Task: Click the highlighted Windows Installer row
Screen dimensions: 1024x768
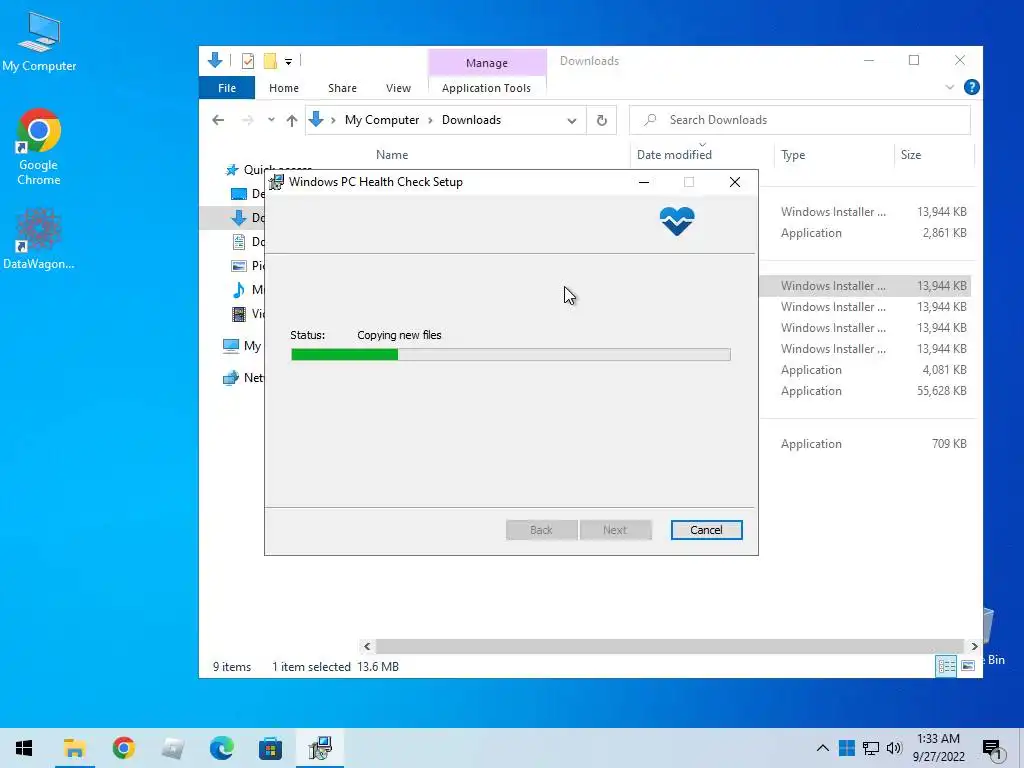Action: click(865, 286)
